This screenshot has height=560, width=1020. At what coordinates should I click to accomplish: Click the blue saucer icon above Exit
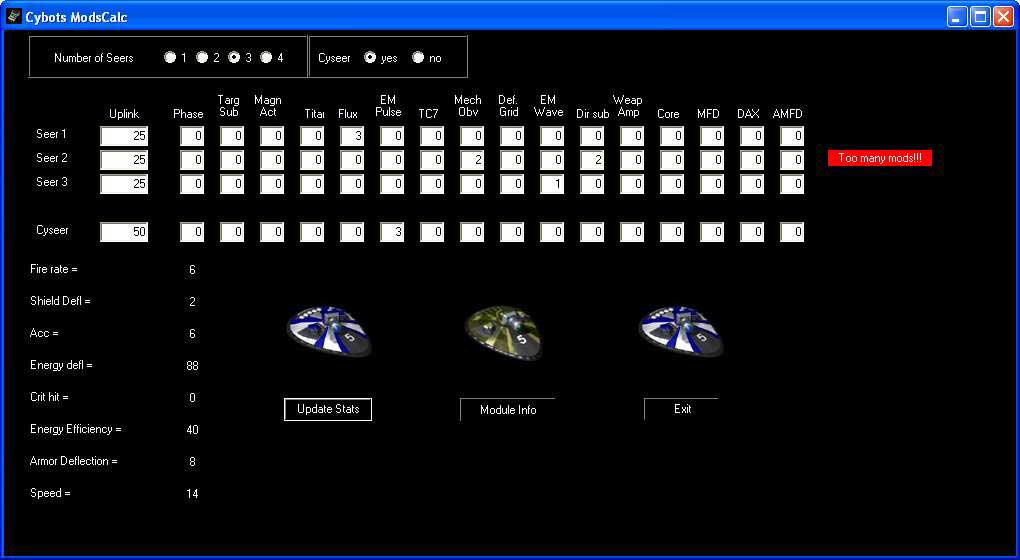pos(681,331)
